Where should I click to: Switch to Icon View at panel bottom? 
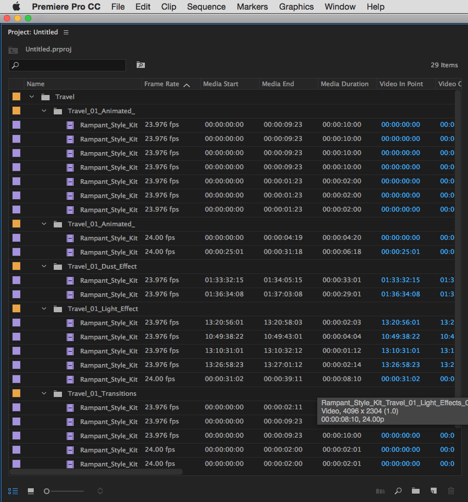31,491
